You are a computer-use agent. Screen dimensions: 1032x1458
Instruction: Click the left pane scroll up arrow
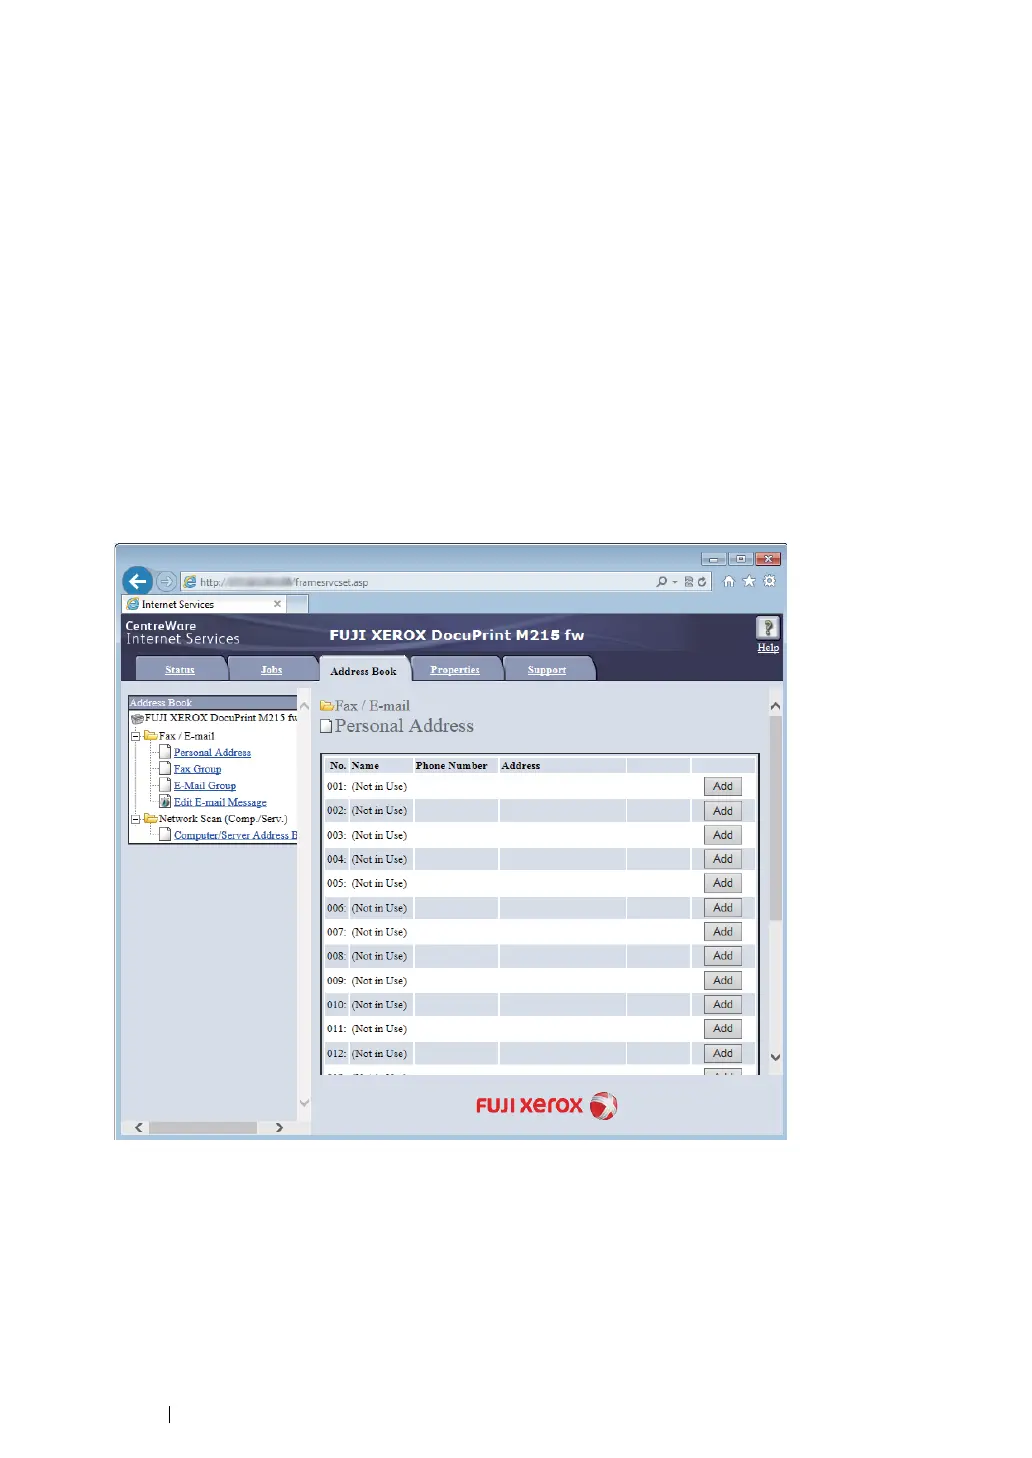(x=304, y=706)
